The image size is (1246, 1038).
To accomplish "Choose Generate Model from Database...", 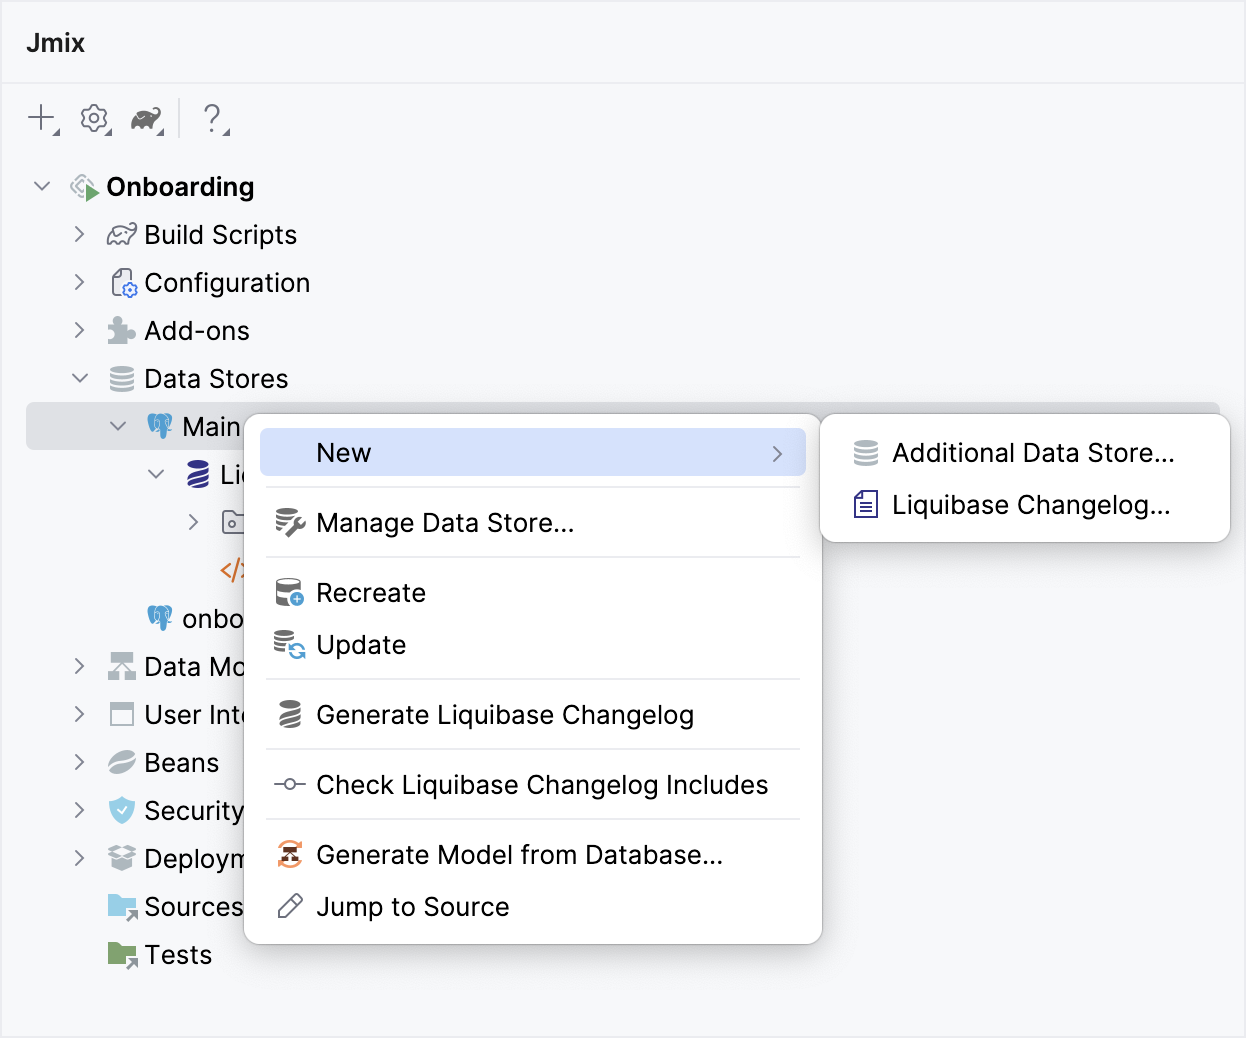I will click(x=533, y=855).
